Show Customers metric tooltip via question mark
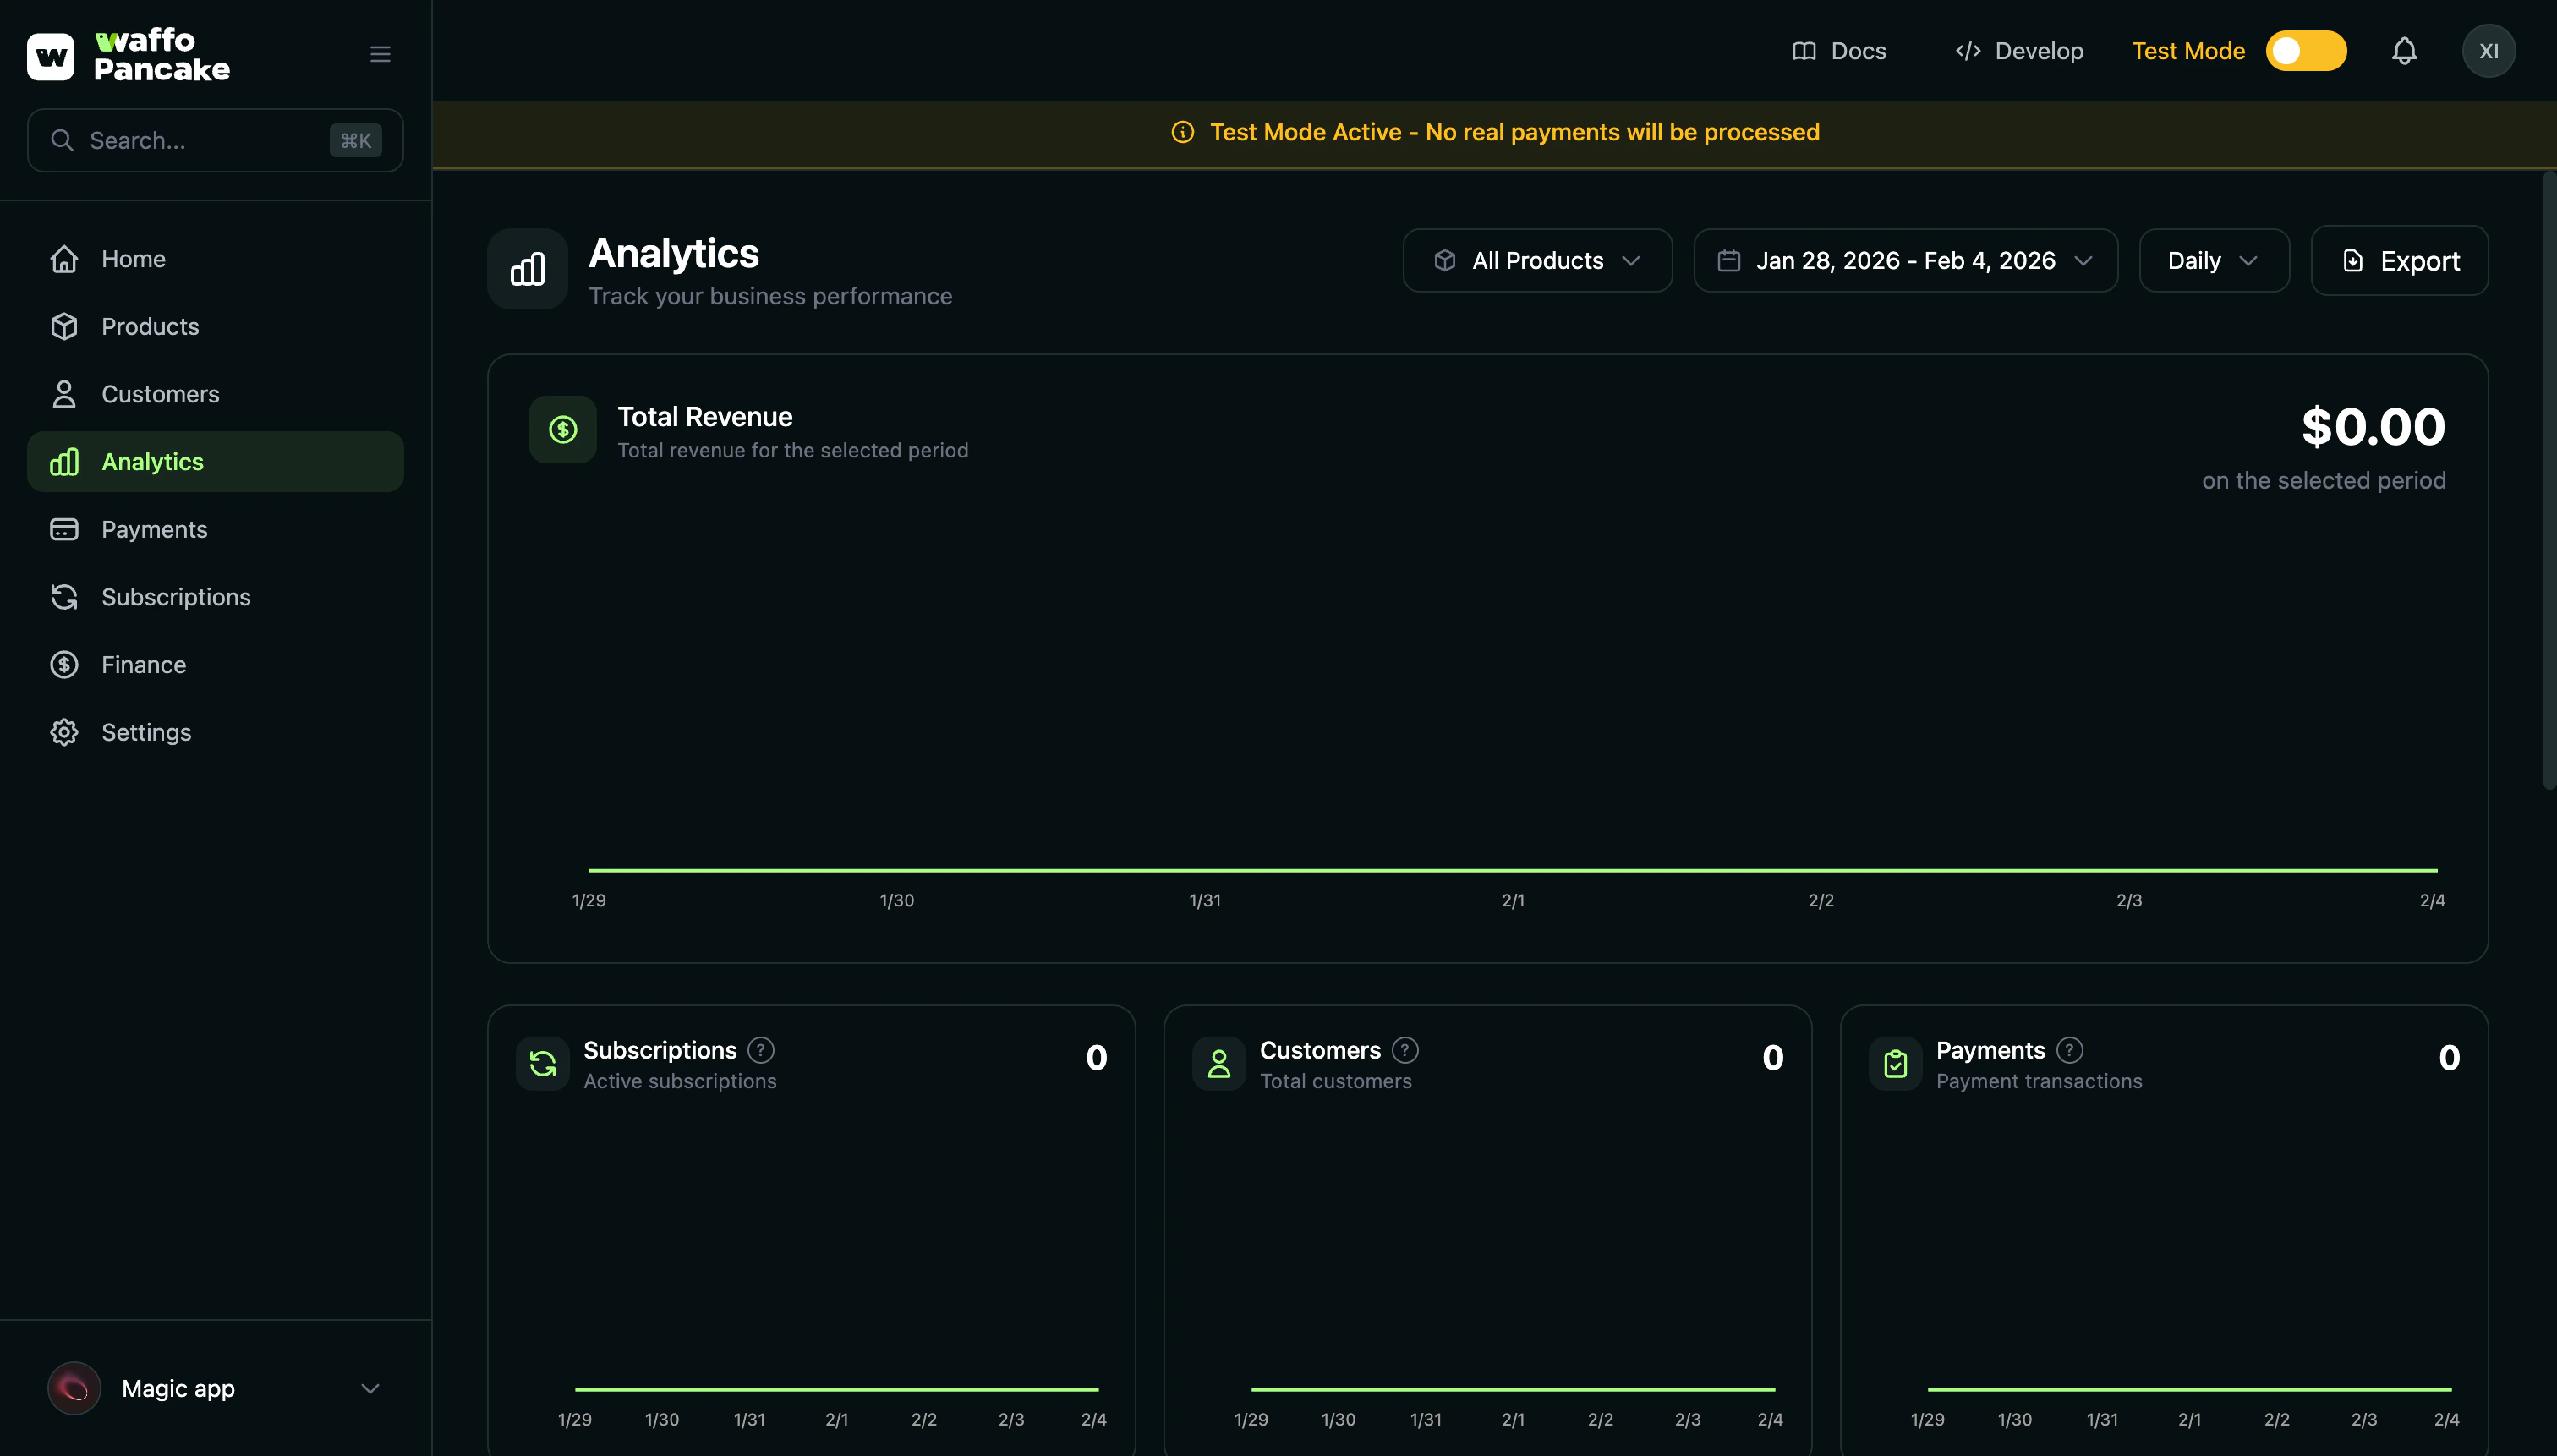Screen dimensions: 2557x1456 point(1405,1050)
